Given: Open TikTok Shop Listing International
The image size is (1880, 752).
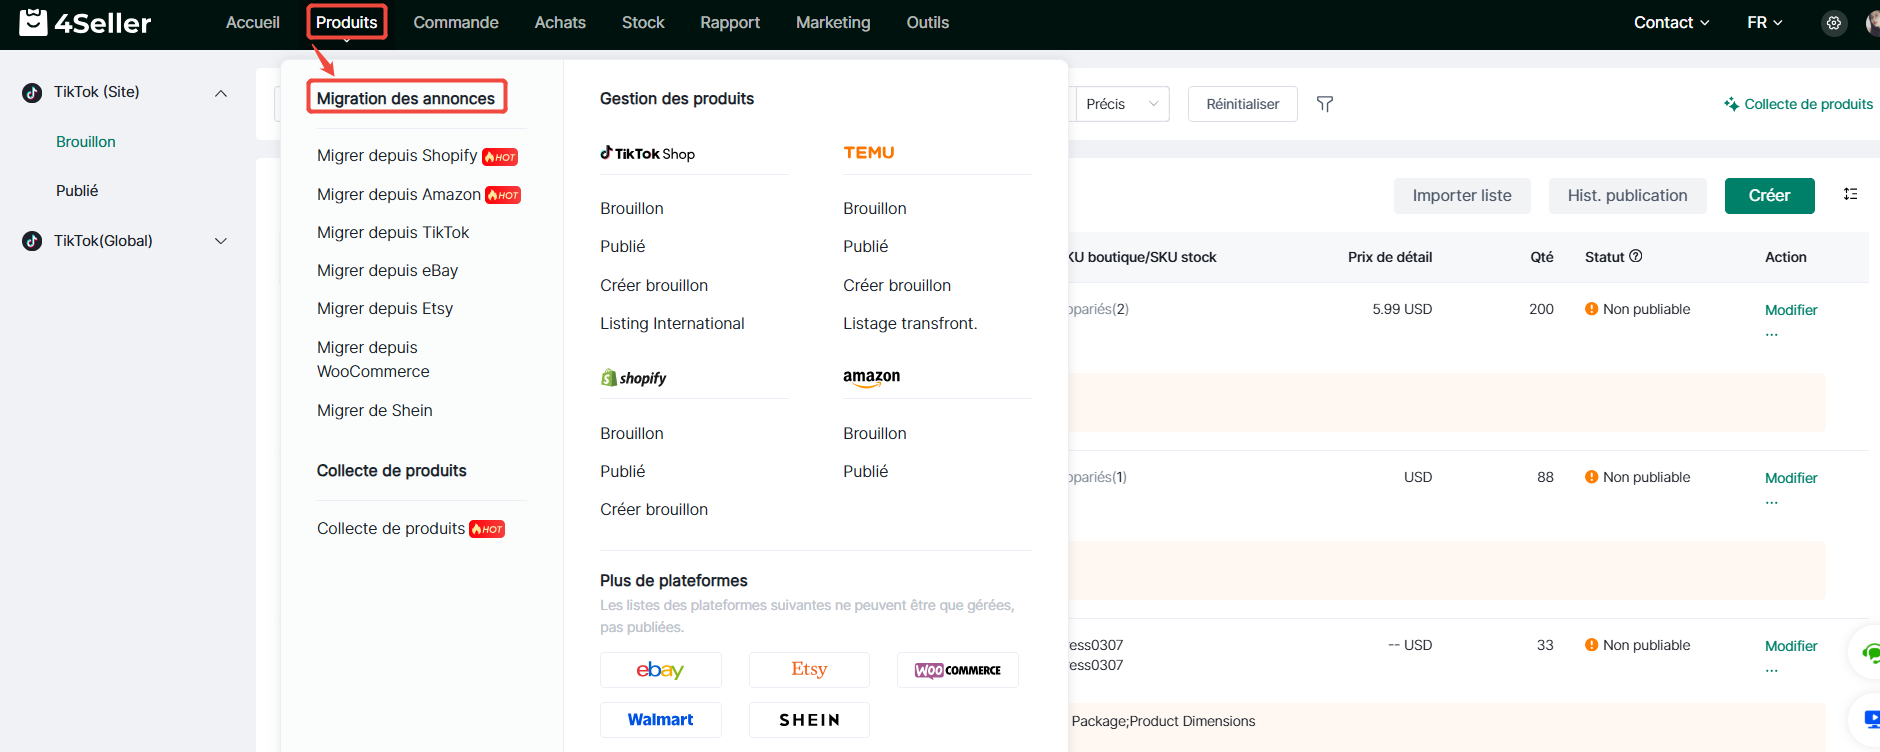Looking at the screenshot, I should point(672,323).
